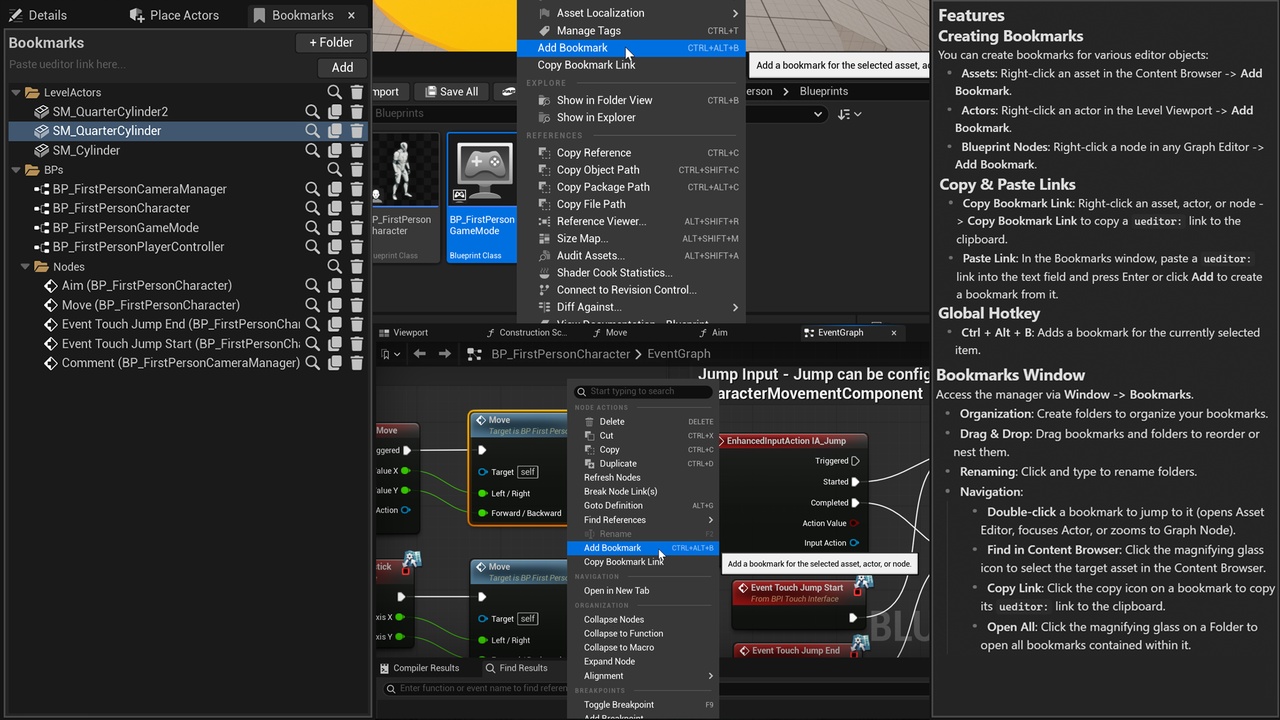Find BP_FirstPersonPlayerController in Content Browser
Image resolution: width=1280 pixels, height=720 pixels.
point(313,247)
